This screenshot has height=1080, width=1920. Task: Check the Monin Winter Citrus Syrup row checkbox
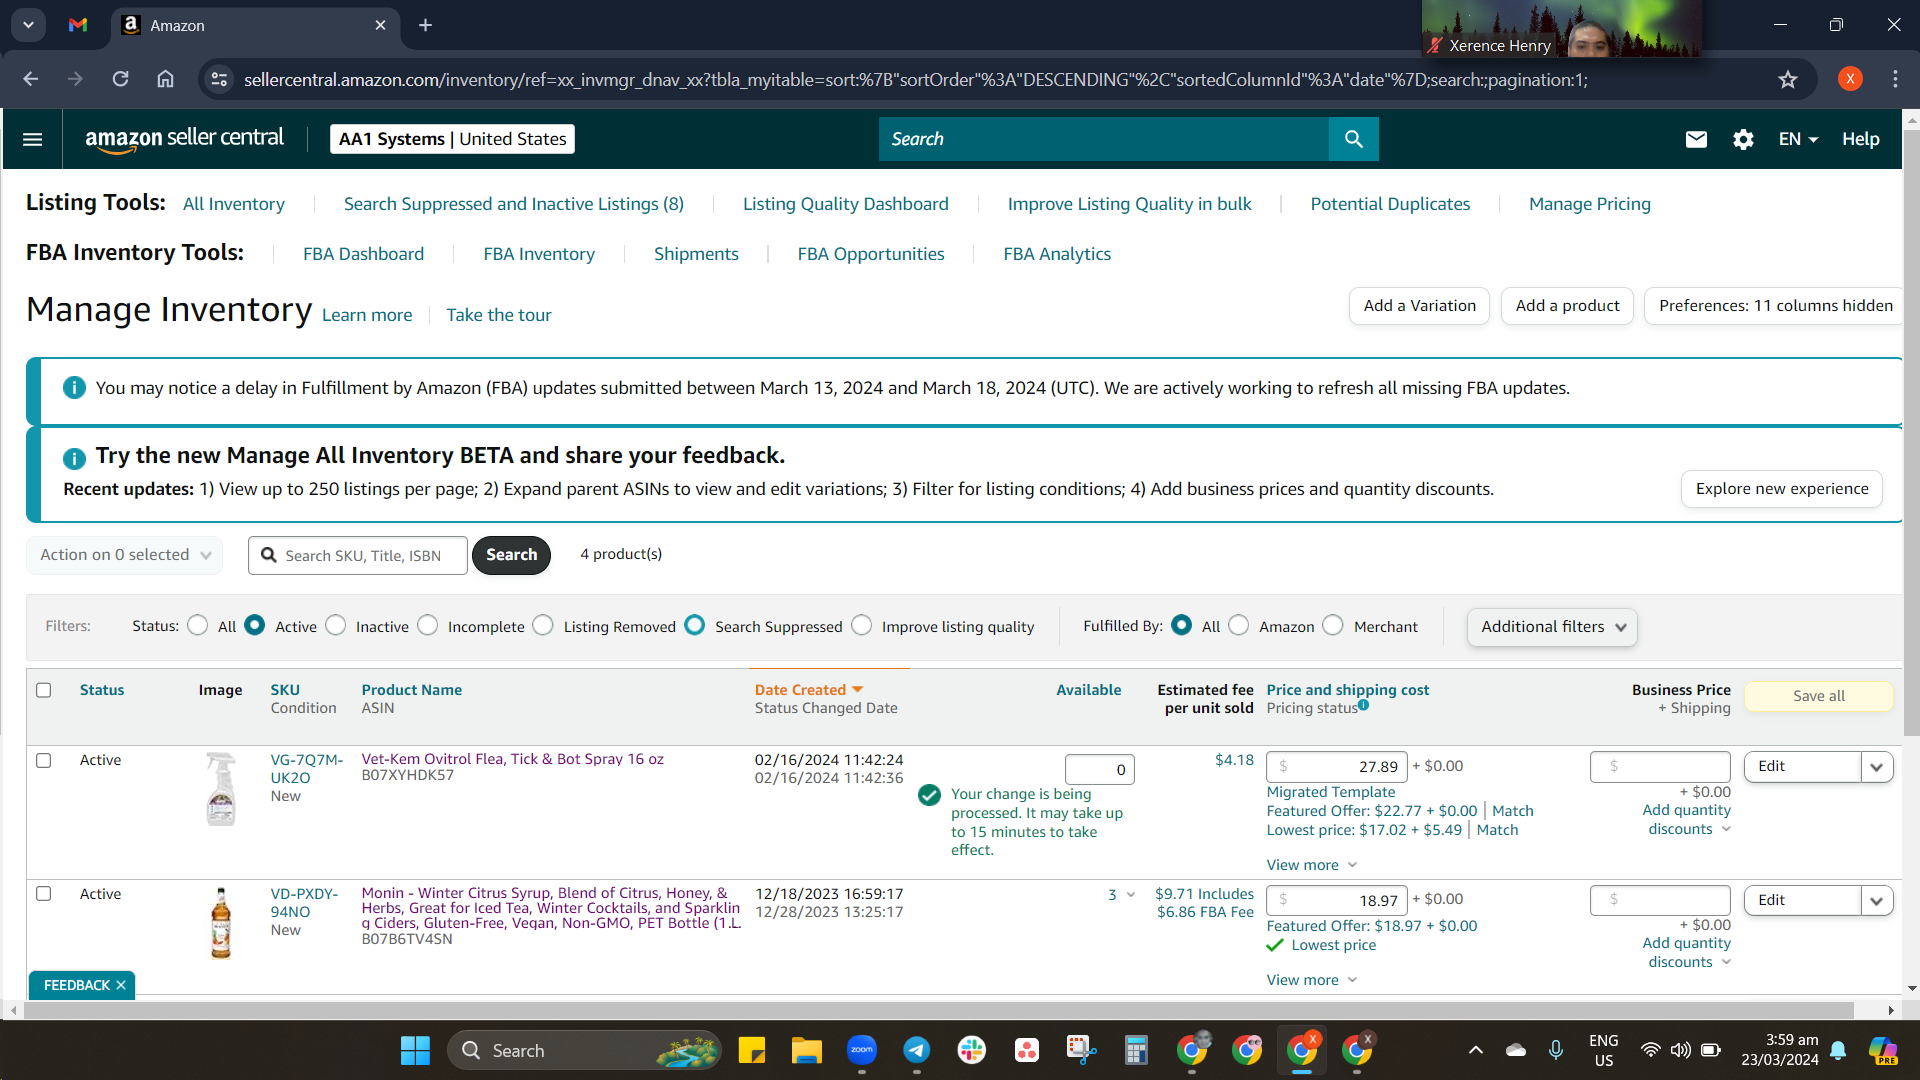44,894
